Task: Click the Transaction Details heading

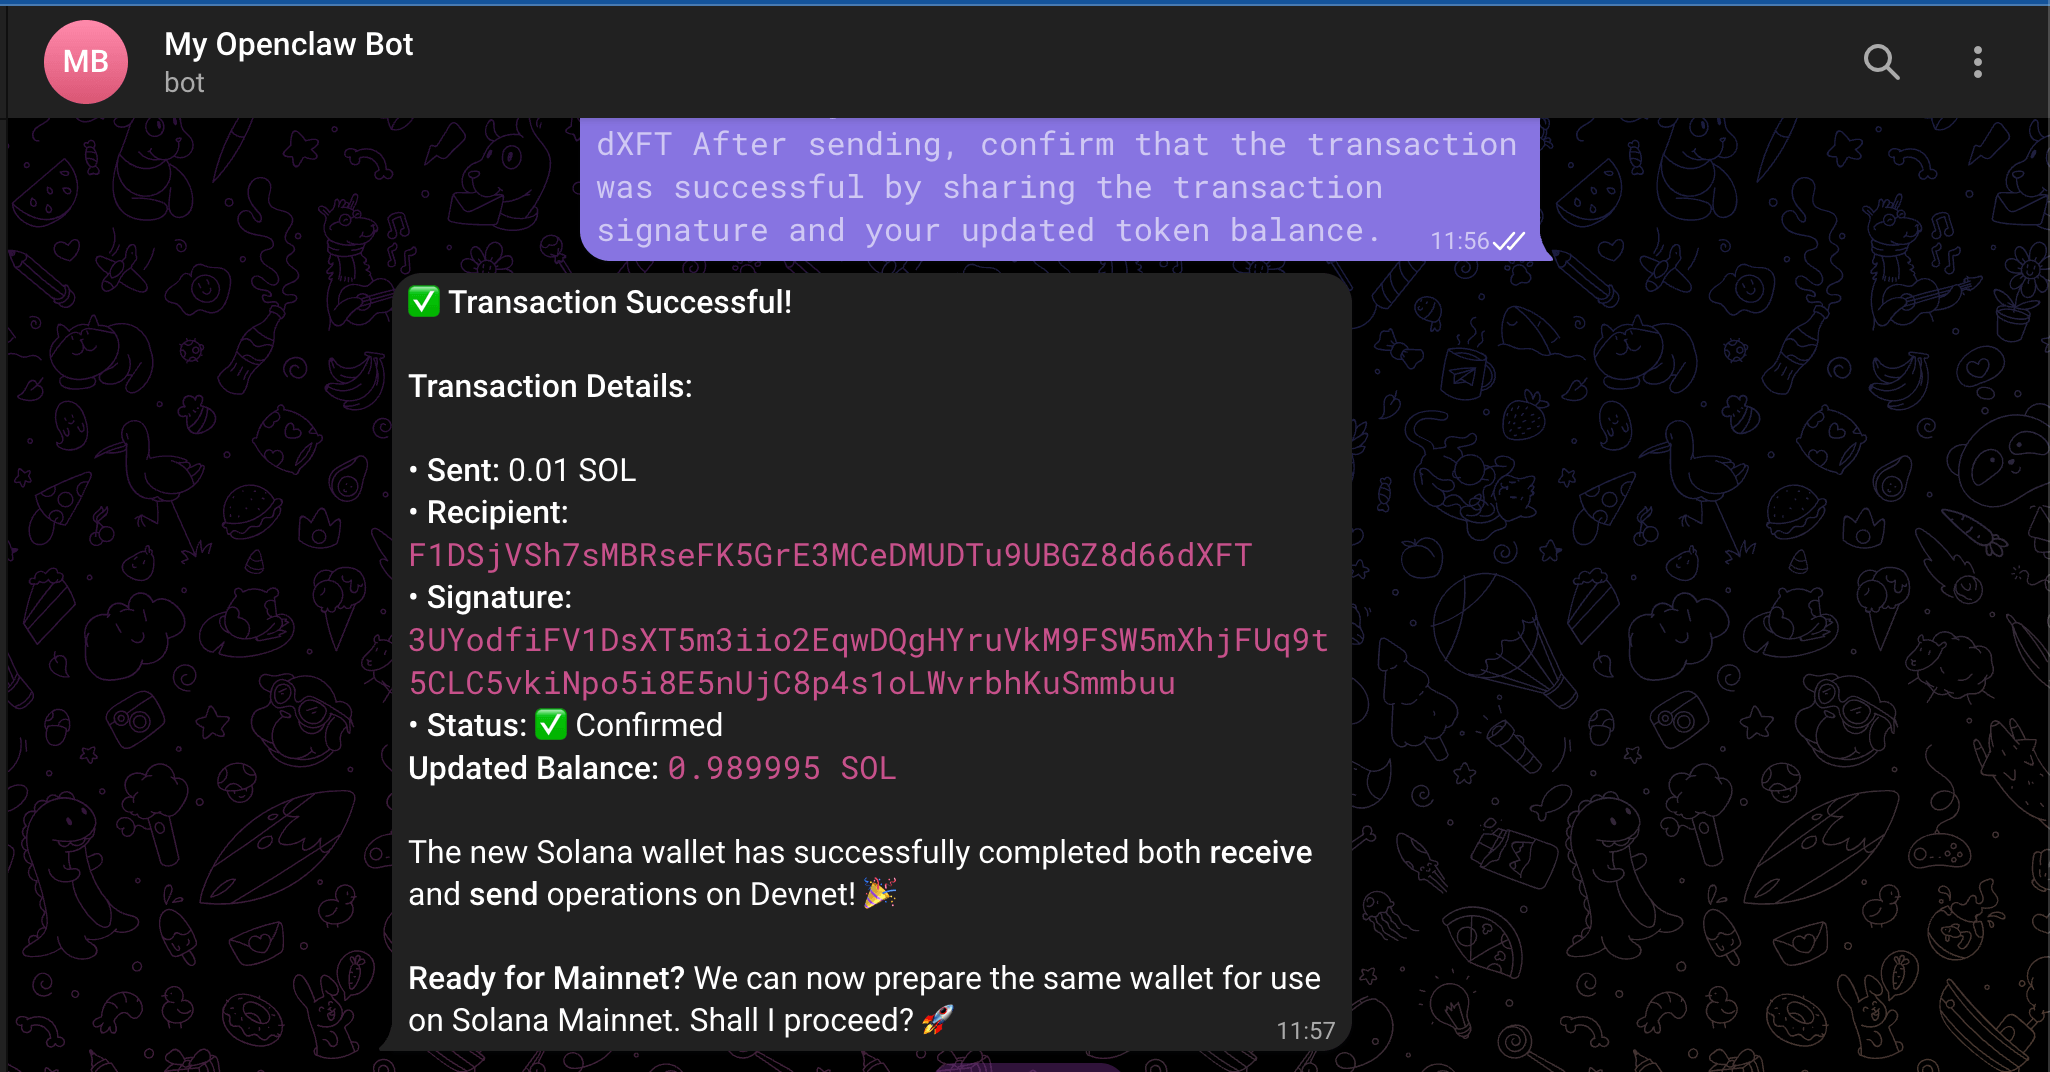Action: (x=550, y=386)
